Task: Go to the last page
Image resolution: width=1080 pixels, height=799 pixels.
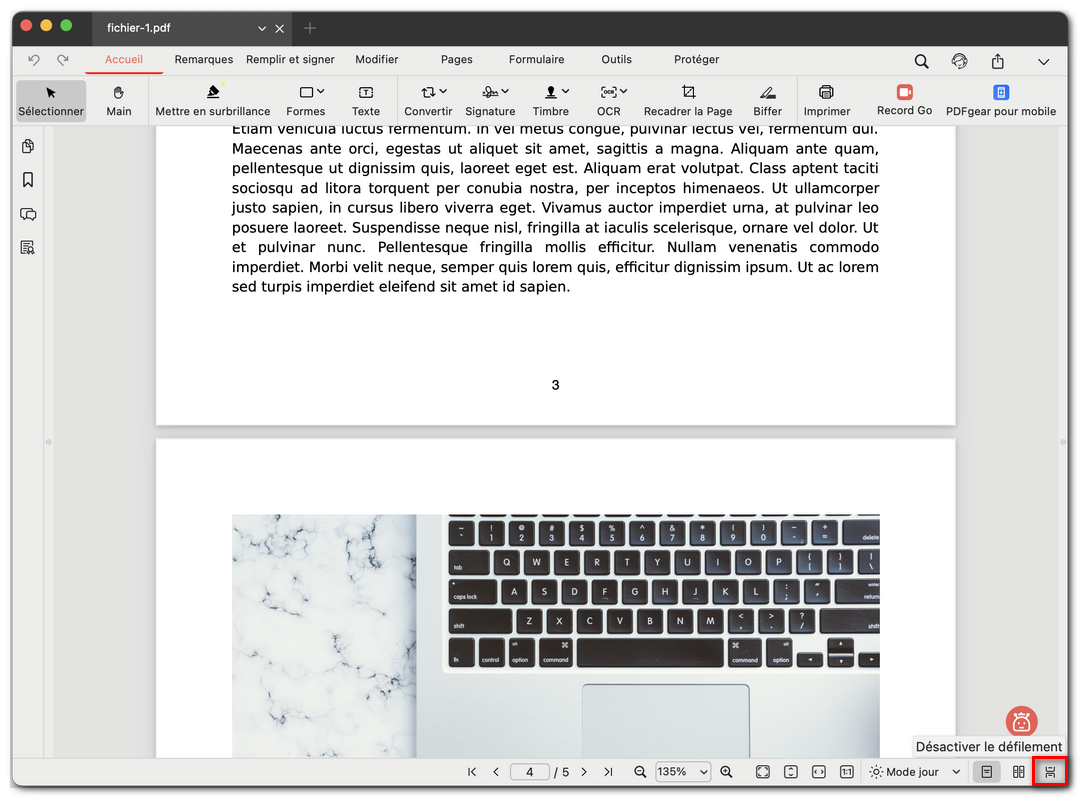Action: [x=609, y=772]
